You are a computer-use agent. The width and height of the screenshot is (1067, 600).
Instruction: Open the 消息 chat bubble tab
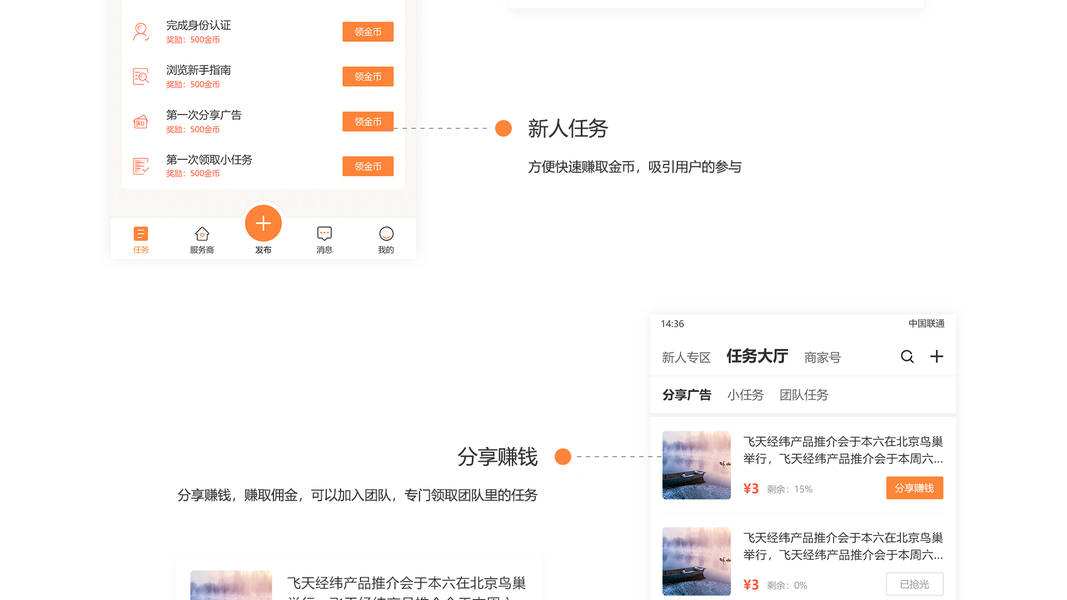[325, 240]
